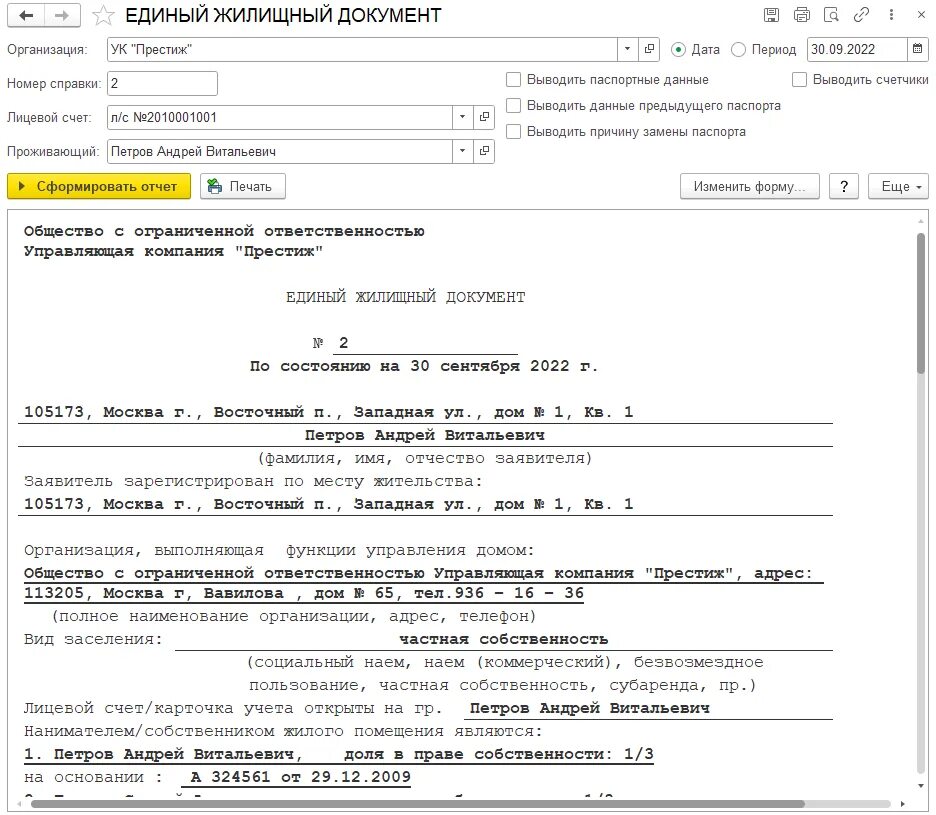Click the Сформировать отчет button
The width and height of the screenshot is (936, 815).
99,186
